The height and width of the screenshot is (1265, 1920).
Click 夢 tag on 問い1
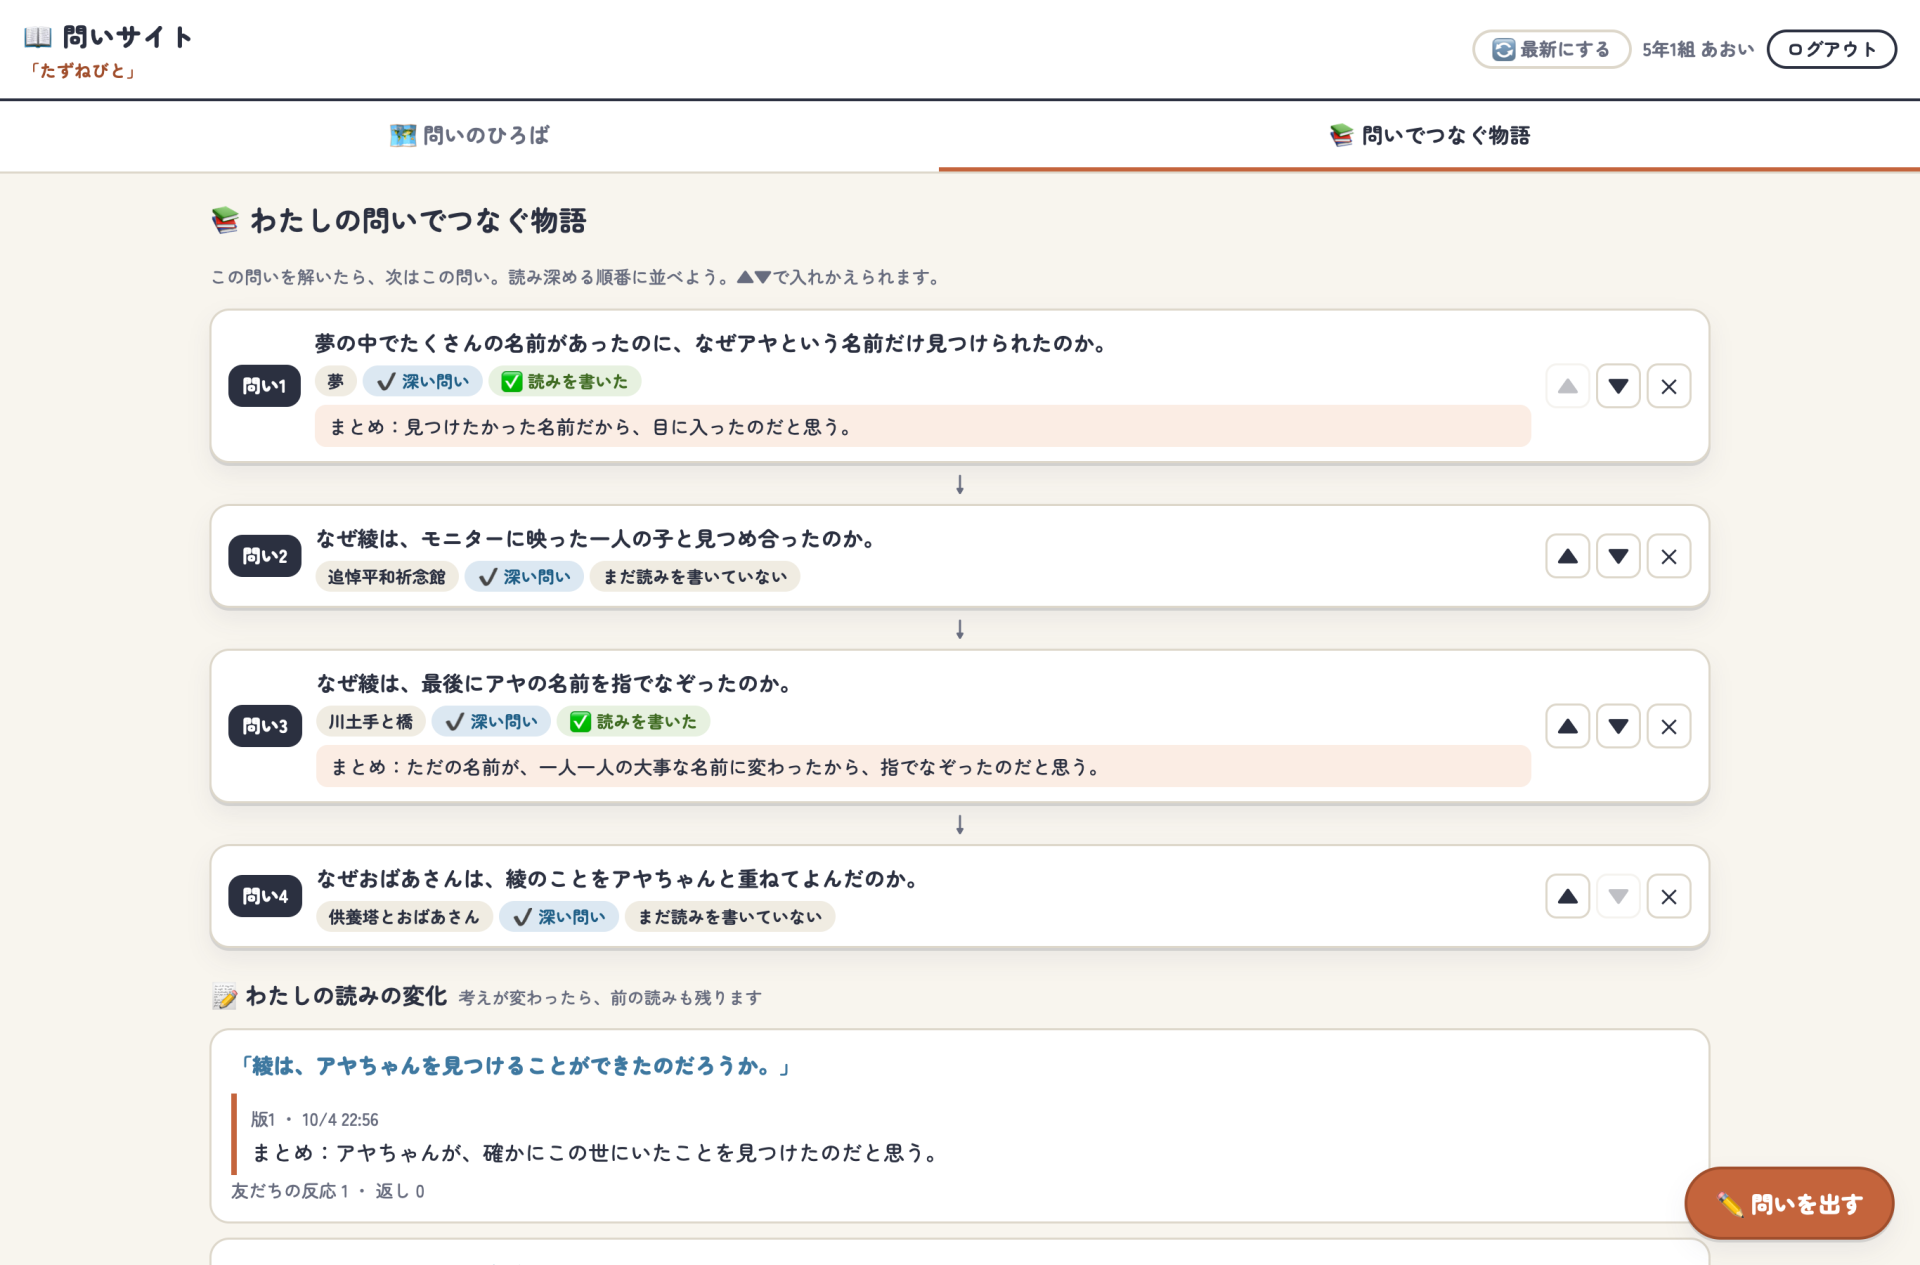point(336,381)
